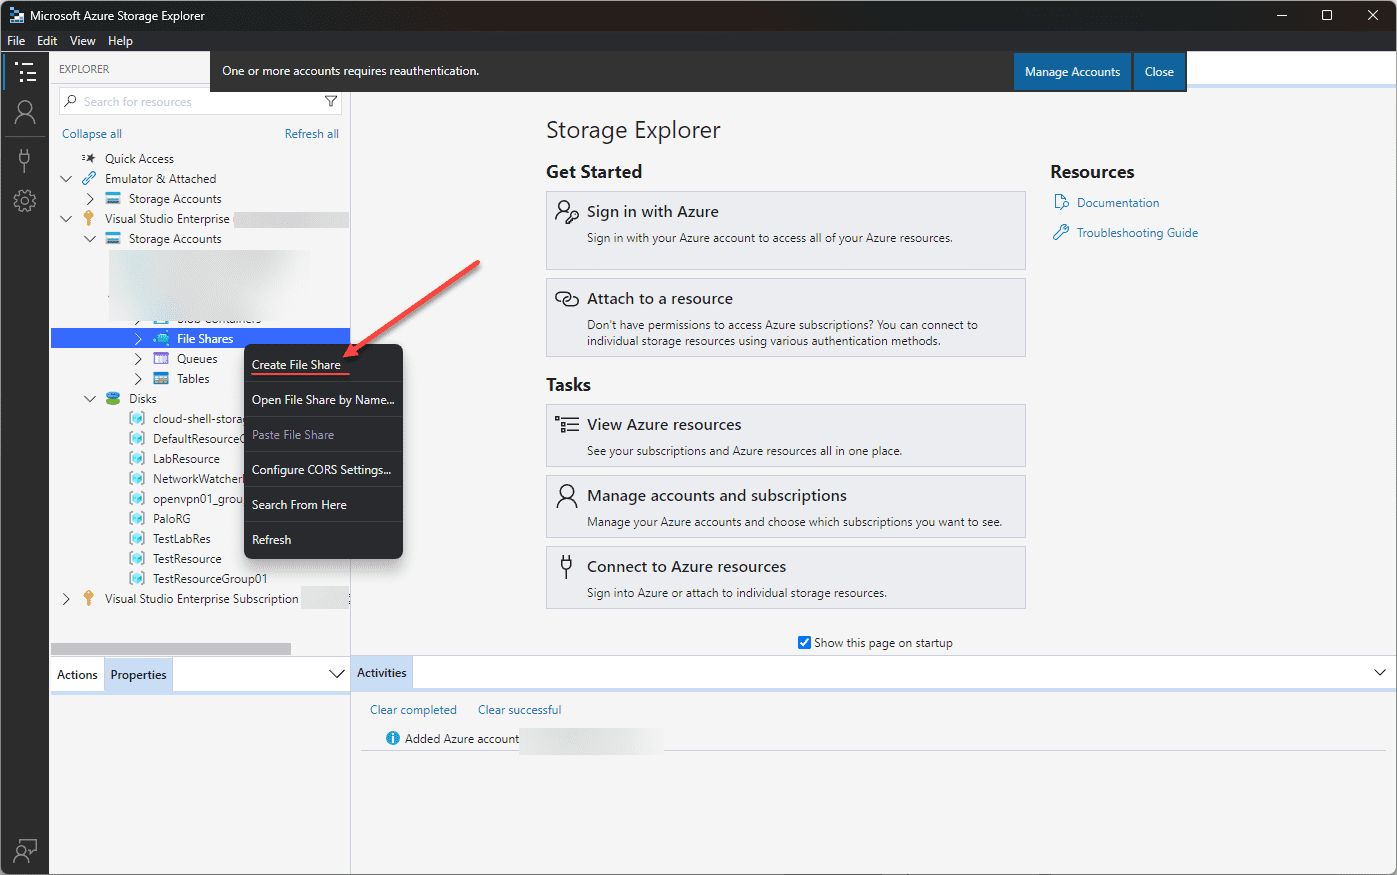The height and width of the screenshot is (875, 1397).
Task: Collapse the Emulator & Attached node
Action: (x=66, y=178)
